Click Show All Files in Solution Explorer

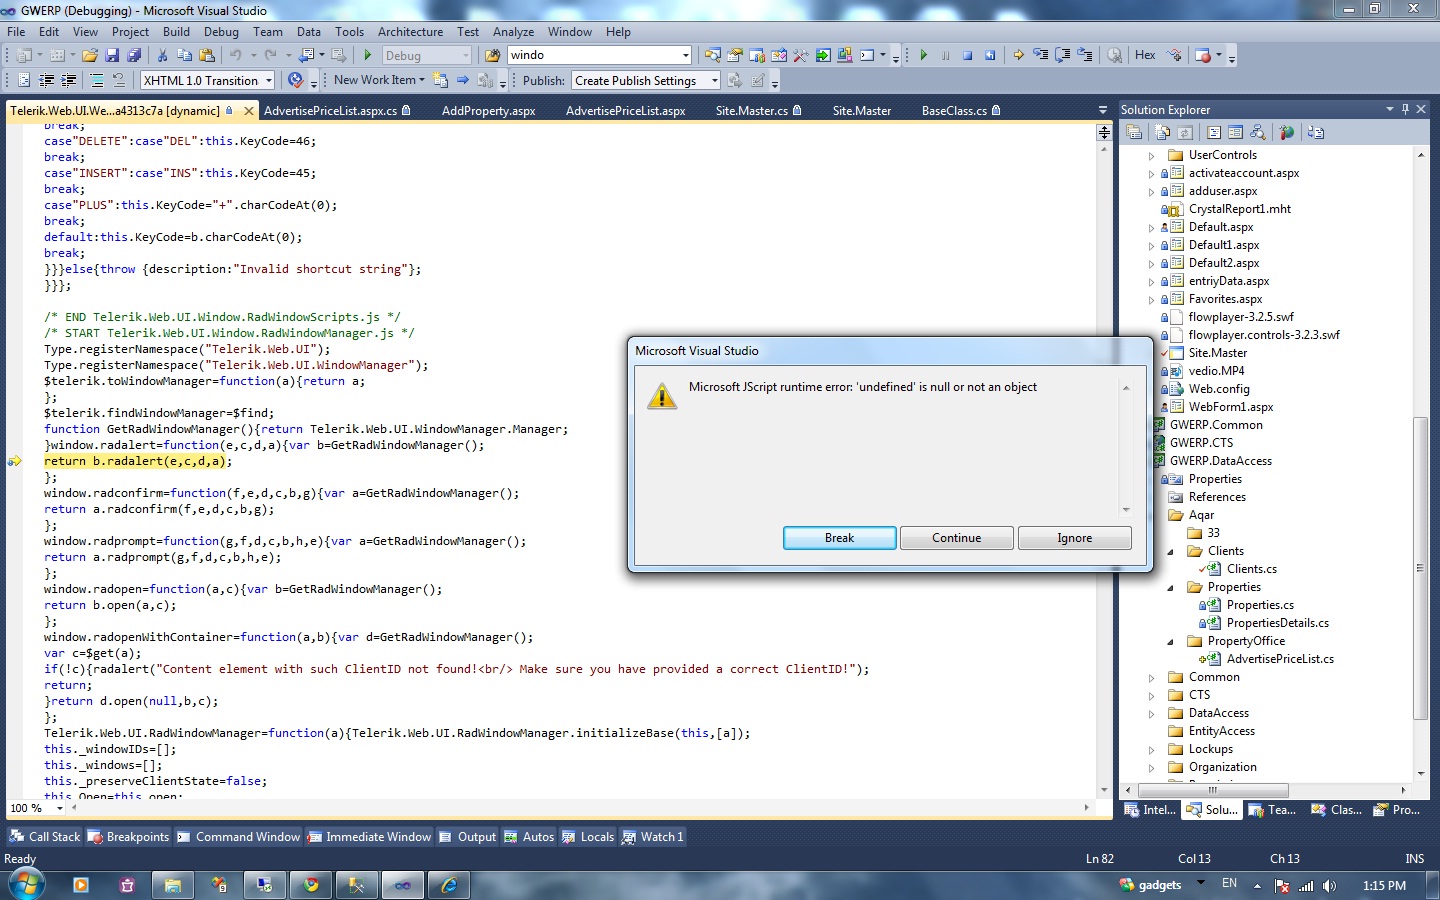(x=1162, y=132)
